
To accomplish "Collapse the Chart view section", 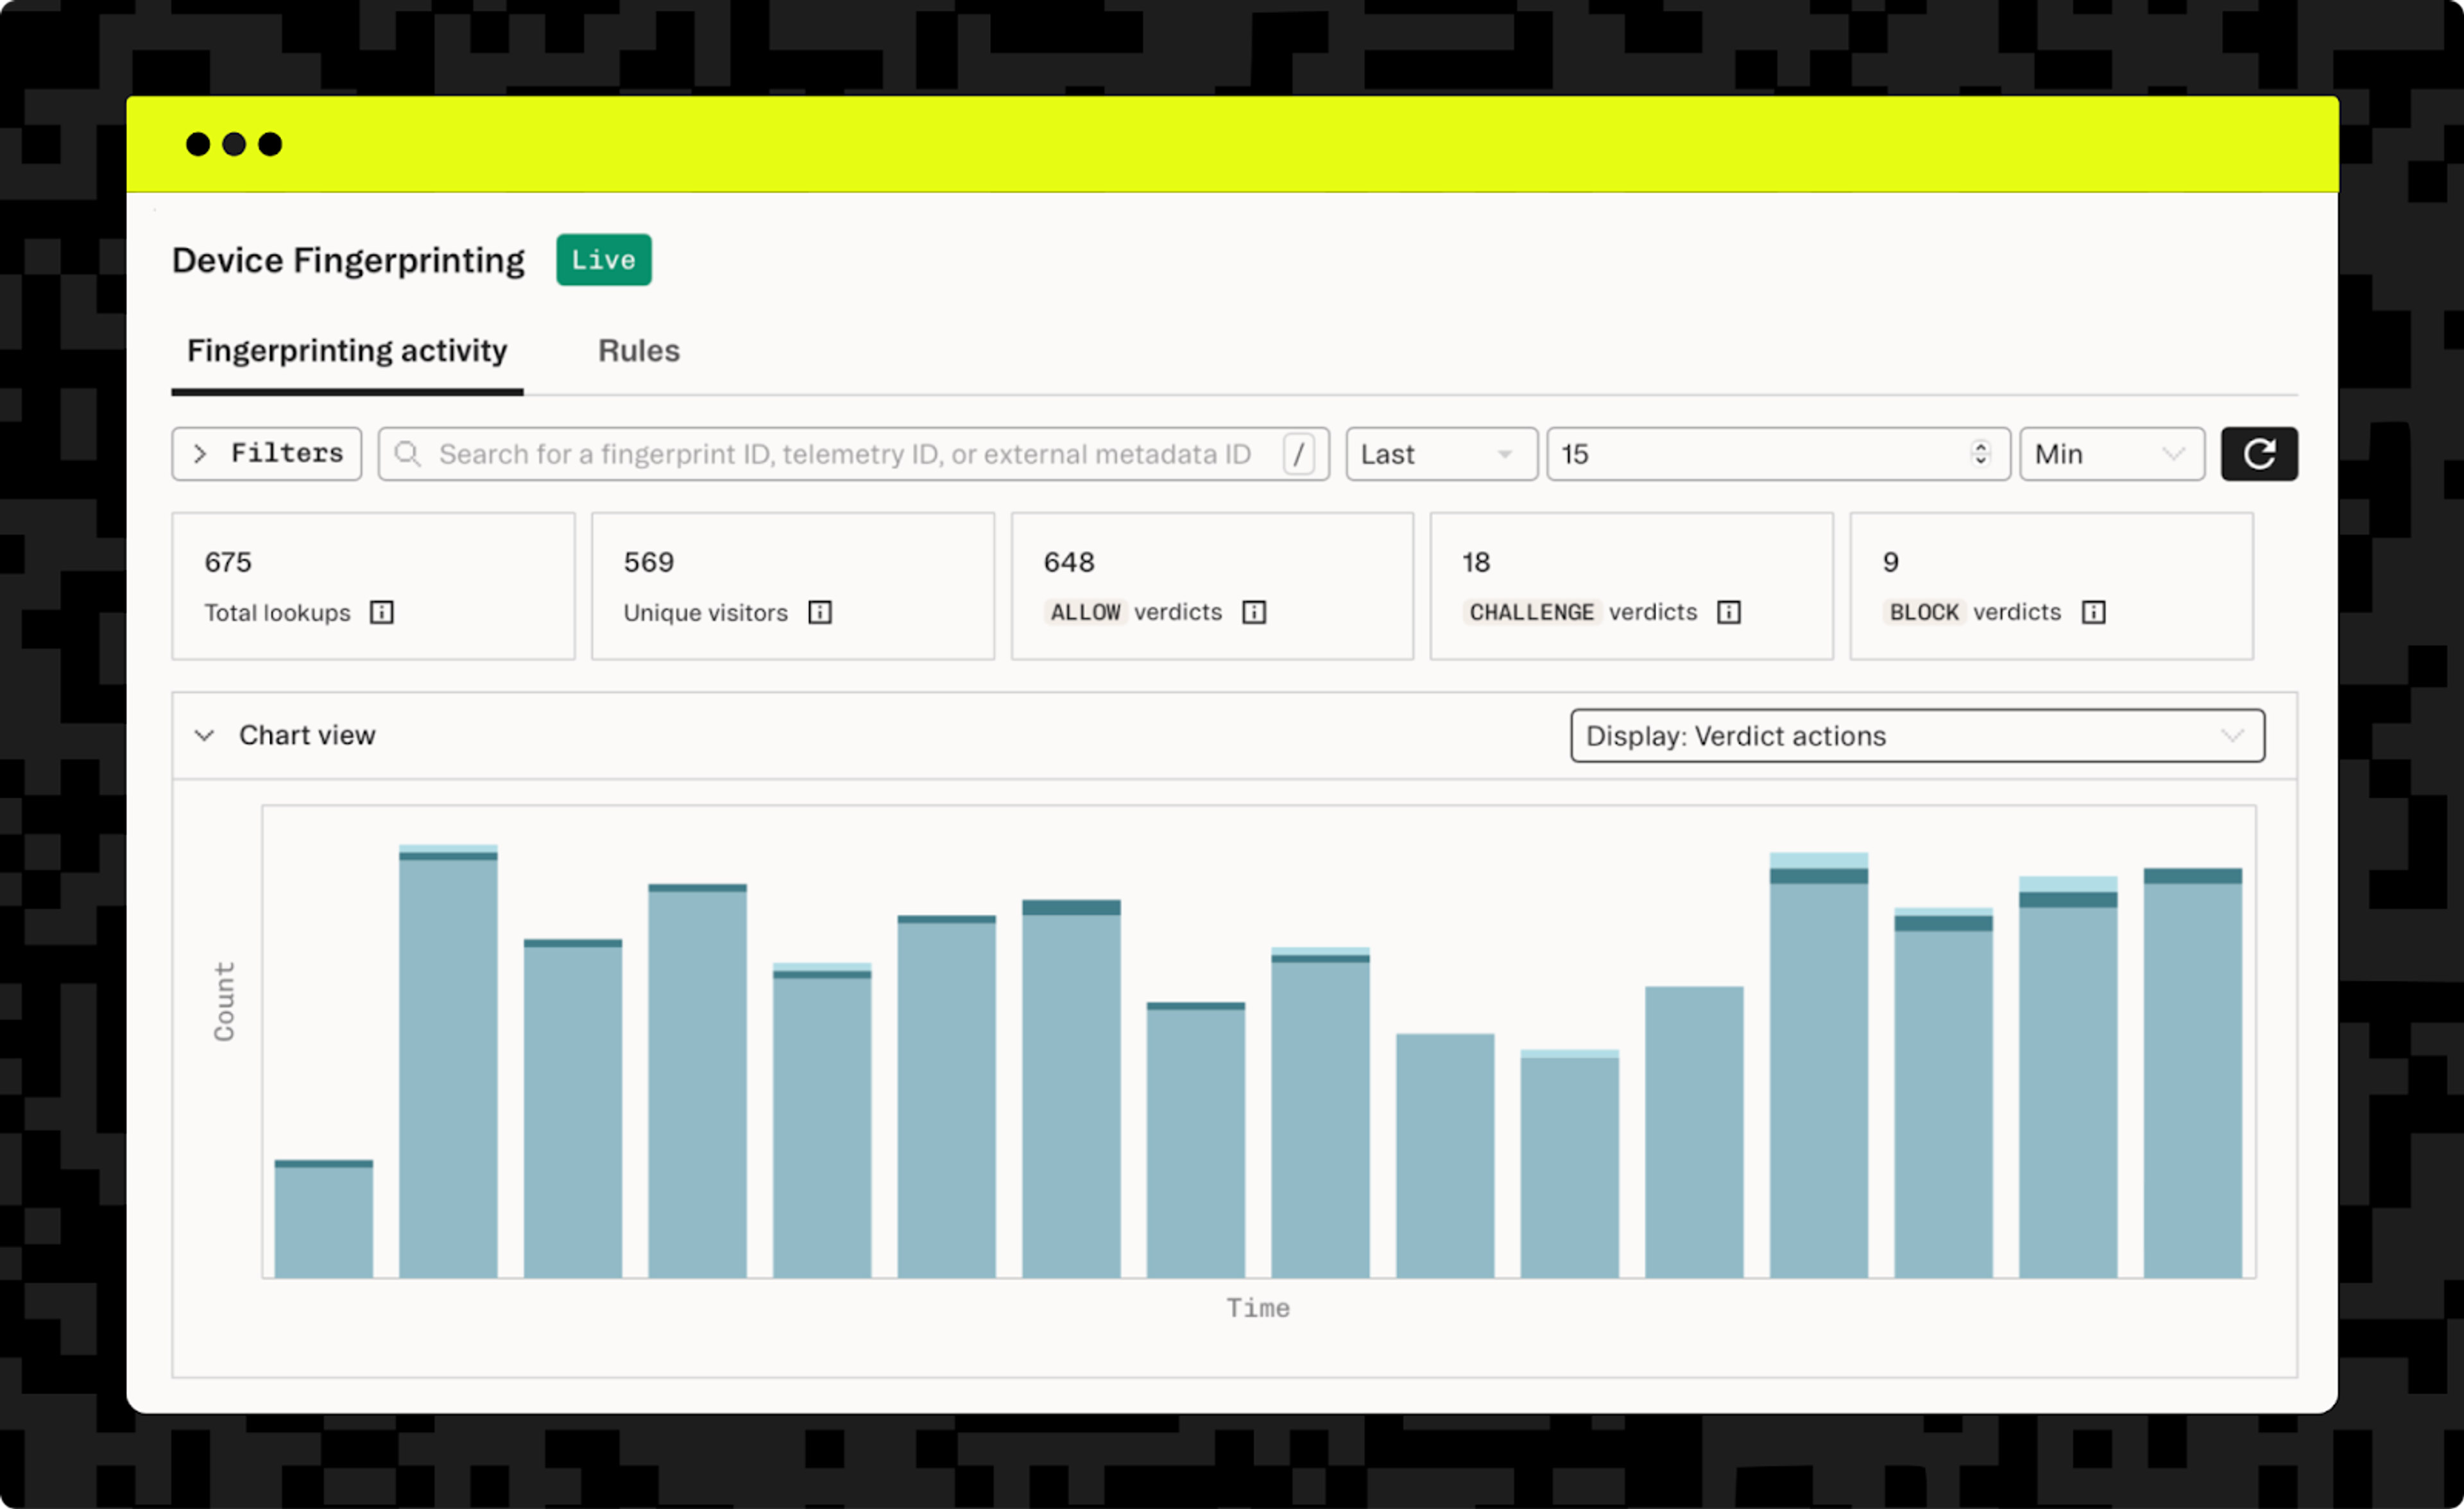I will pyautogui.click(x=204, y=736).
